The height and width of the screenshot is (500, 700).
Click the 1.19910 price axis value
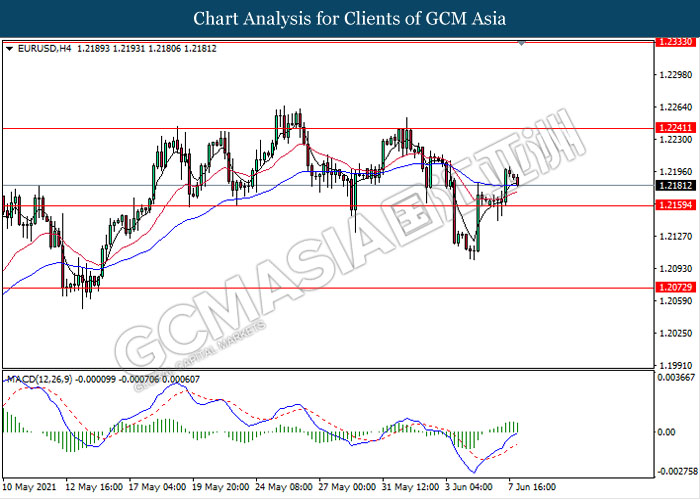pyautogui.click(x=675, y=366)
